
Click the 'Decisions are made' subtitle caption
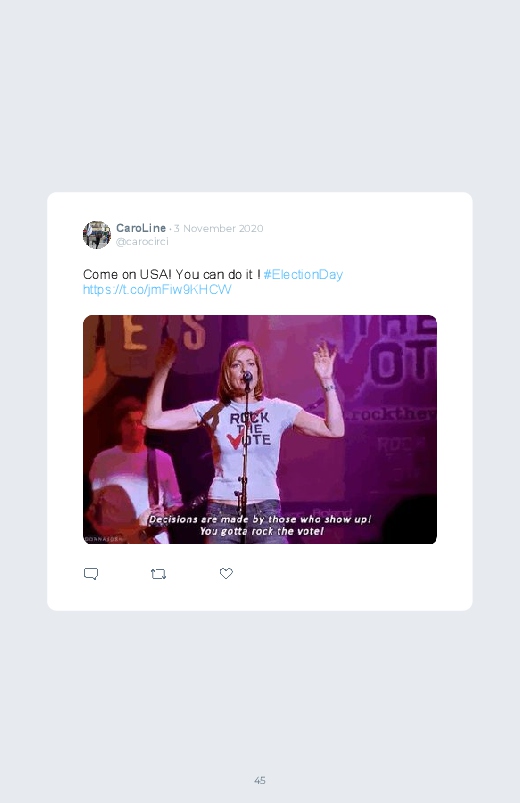click(260, 525)
